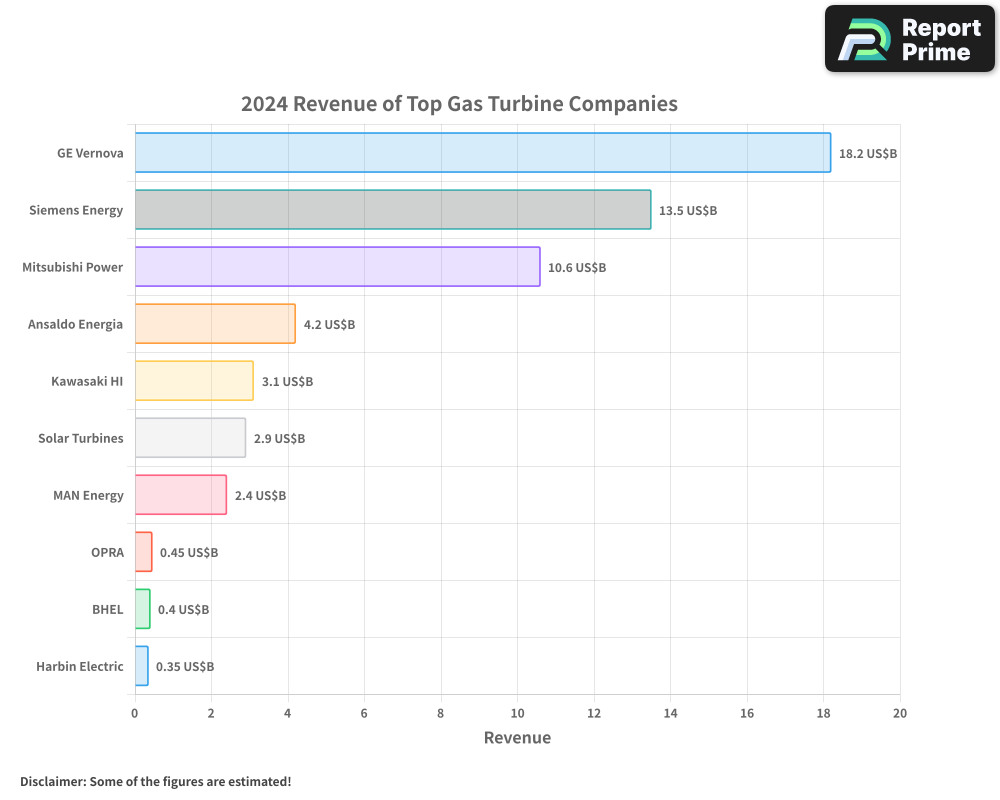Click the Ansaldo Energia bar
1000x800 pixels.
pos(215,324)
